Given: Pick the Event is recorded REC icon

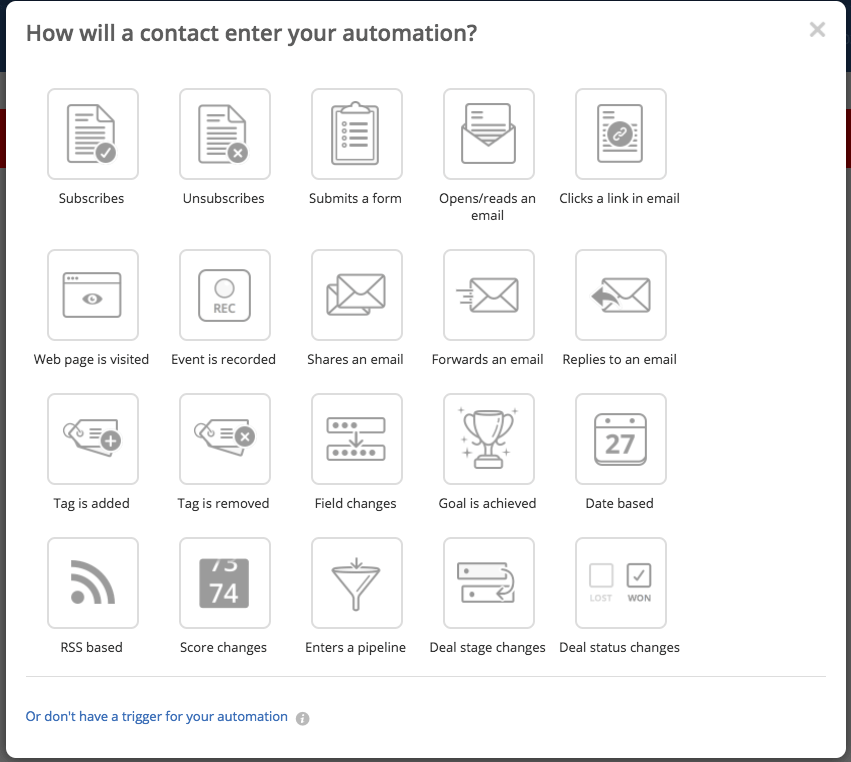Looking at the screenshot, I should click(x=225, y=295).
